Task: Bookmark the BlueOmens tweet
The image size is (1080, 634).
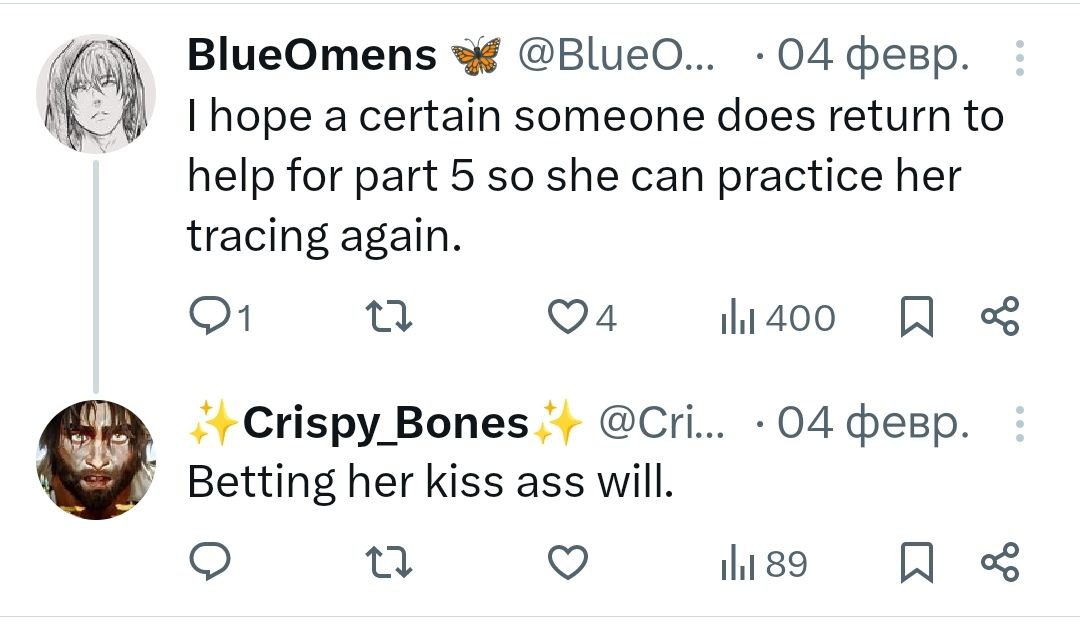Action: [x=917, y=316]
